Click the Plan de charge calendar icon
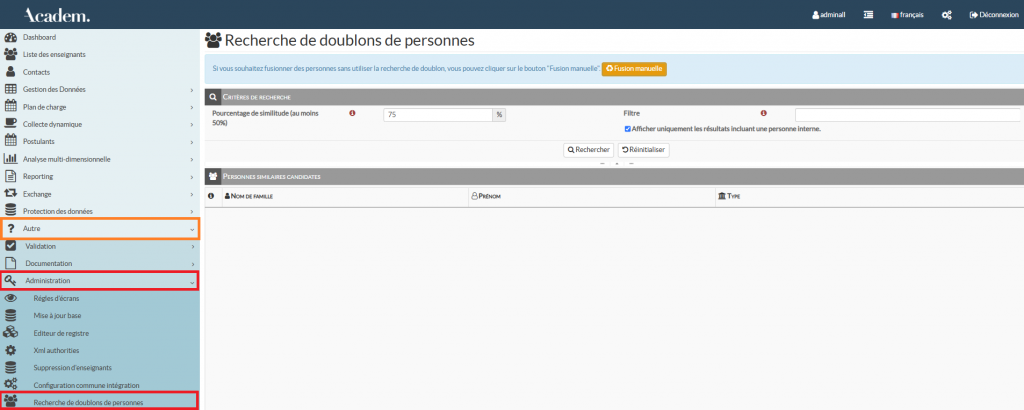 point(11,107)
